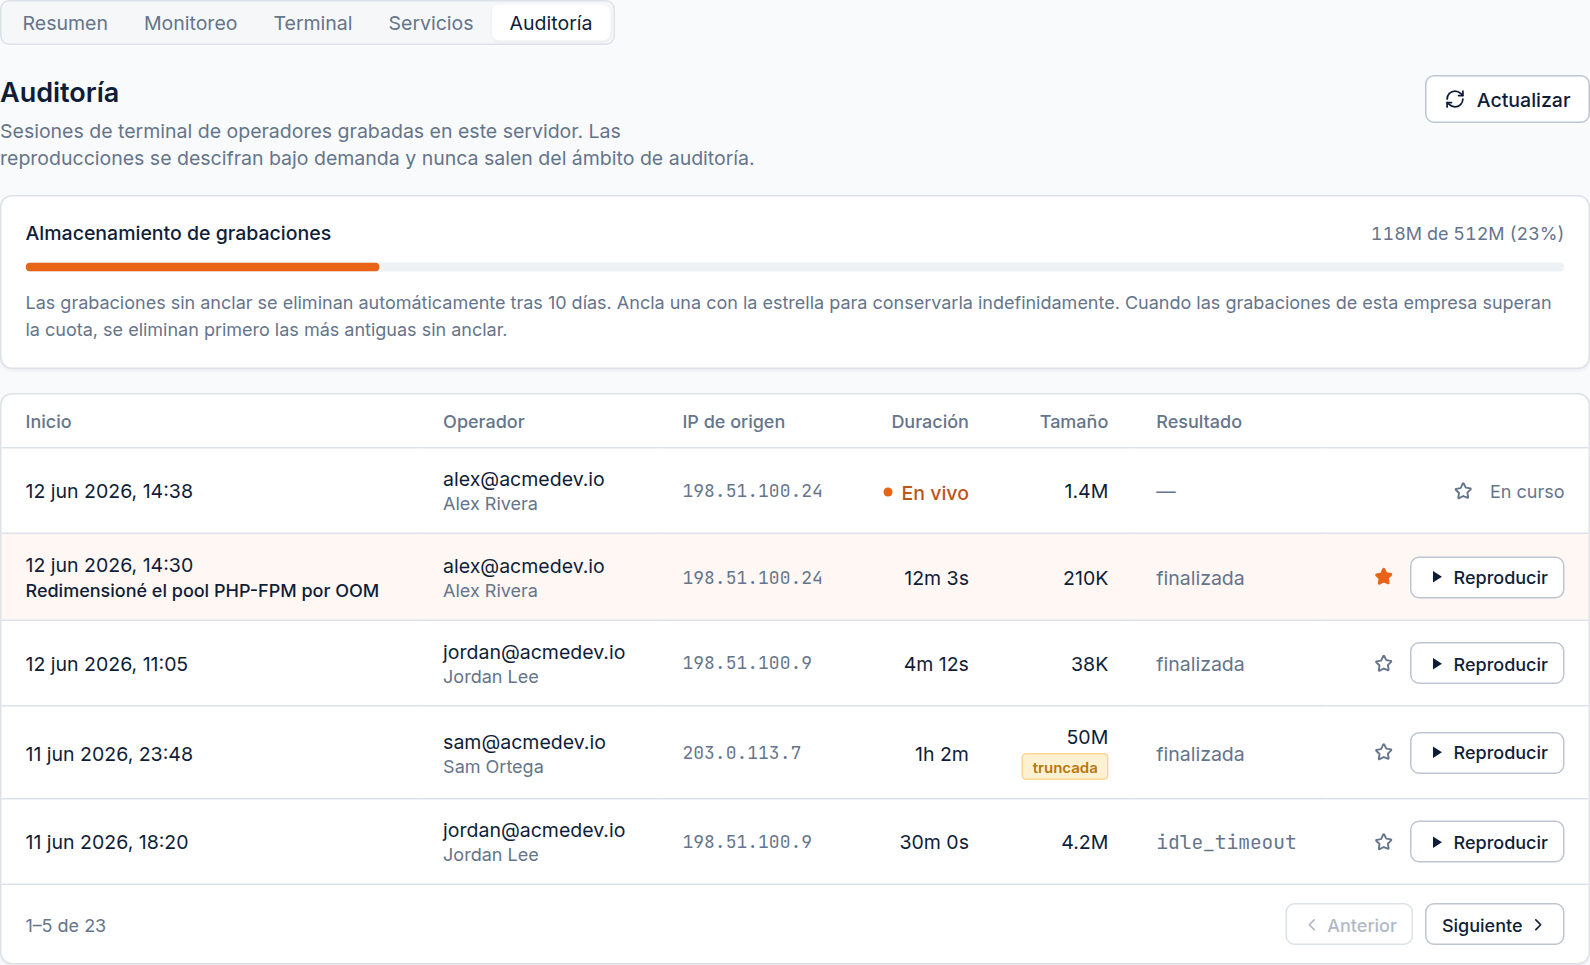The image size is (1590, 965).
Task: Play the 12 jun 14:30 PHP-FPM recording
Action: tap(1487, 577)
